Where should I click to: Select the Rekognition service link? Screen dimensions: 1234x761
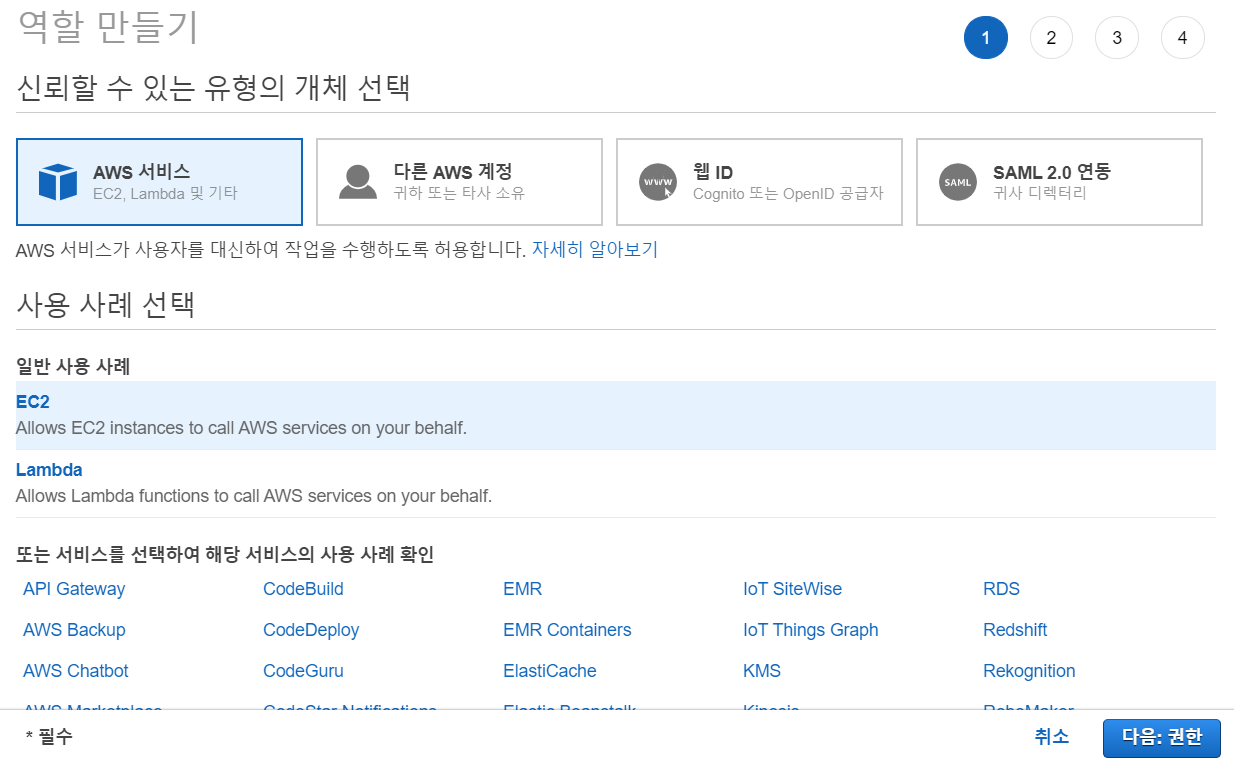pyautogui.click(x=1029, y=671)
